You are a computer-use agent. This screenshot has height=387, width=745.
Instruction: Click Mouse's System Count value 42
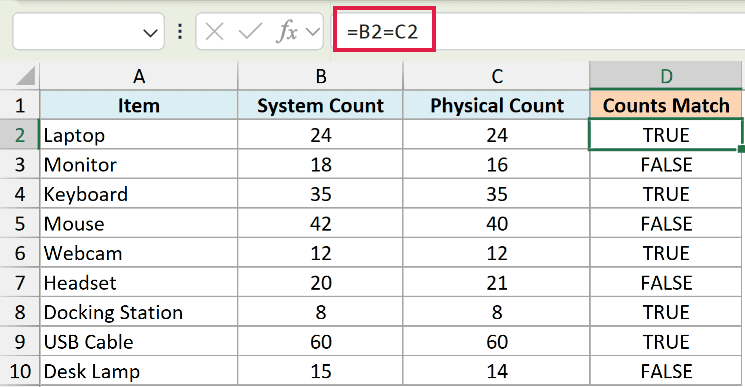(x=320, y=223)
